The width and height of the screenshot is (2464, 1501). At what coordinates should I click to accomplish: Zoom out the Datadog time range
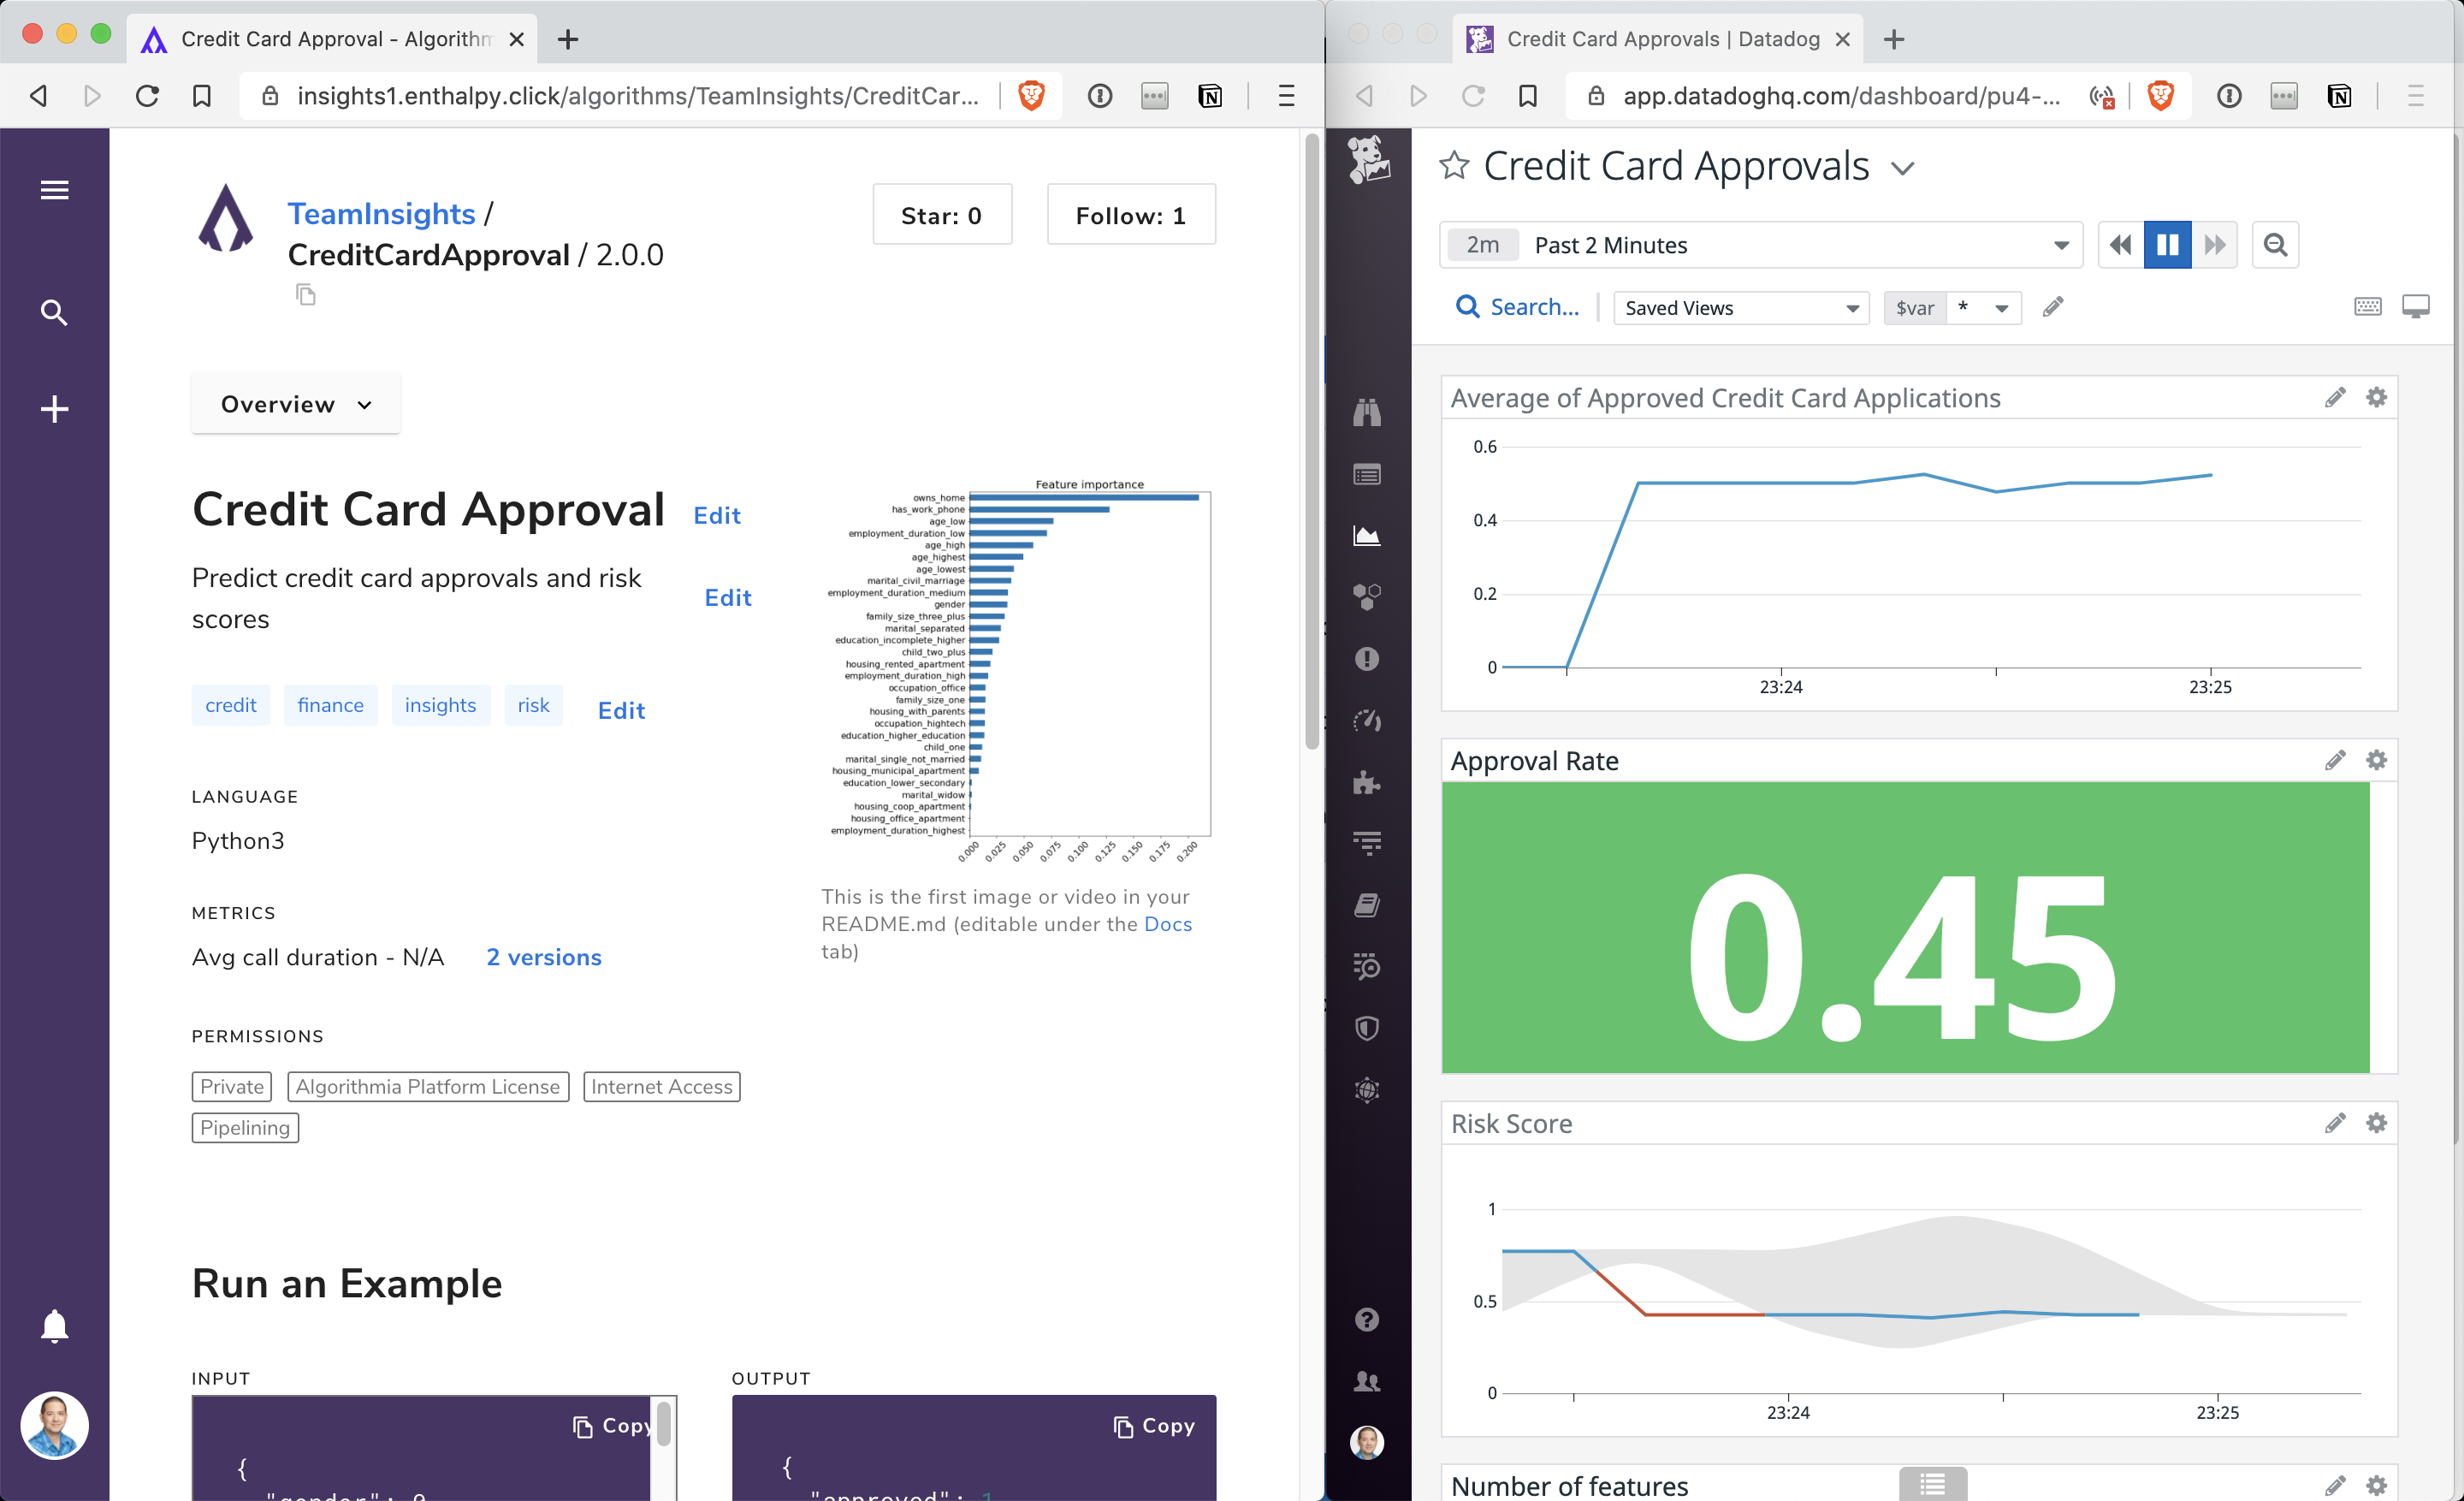click(x=2275, y=245)
